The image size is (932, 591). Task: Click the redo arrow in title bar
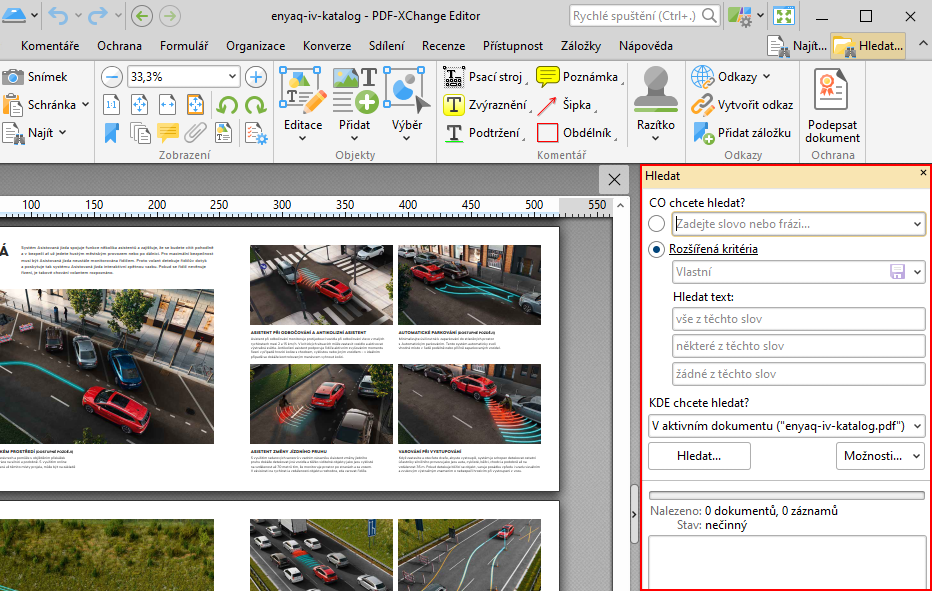click(x=97, y=15)
